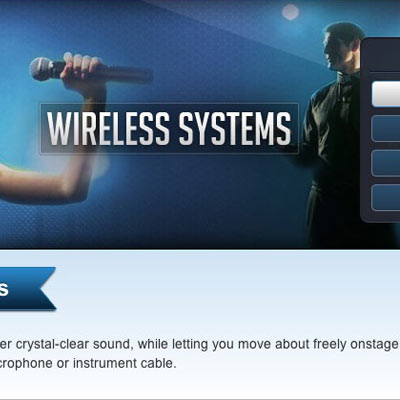Click the microphone head in the banner
This screenshot has width=400, height=400.
42,69
